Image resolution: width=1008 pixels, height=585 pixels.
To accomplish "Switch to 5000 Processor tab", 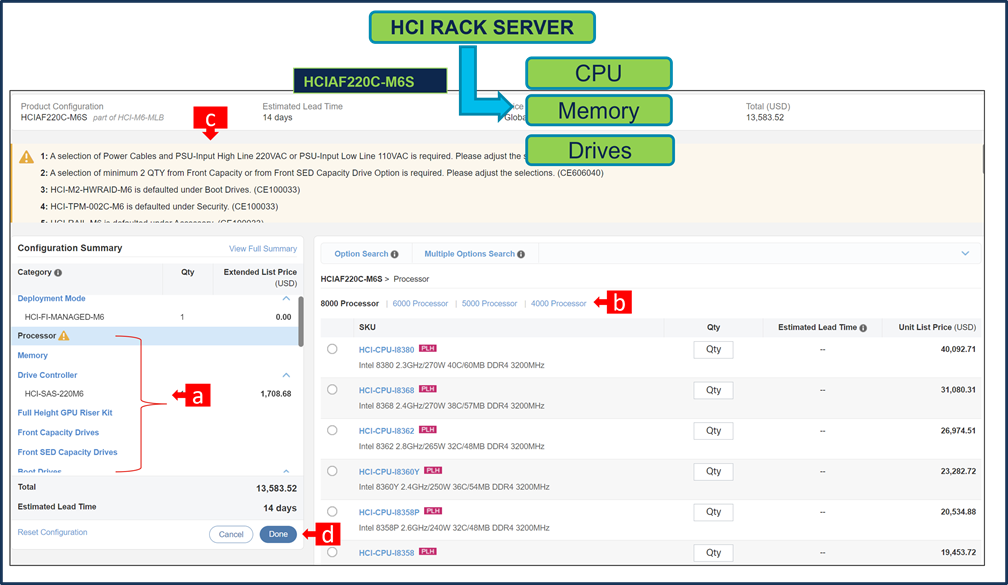I will (489, 303).
